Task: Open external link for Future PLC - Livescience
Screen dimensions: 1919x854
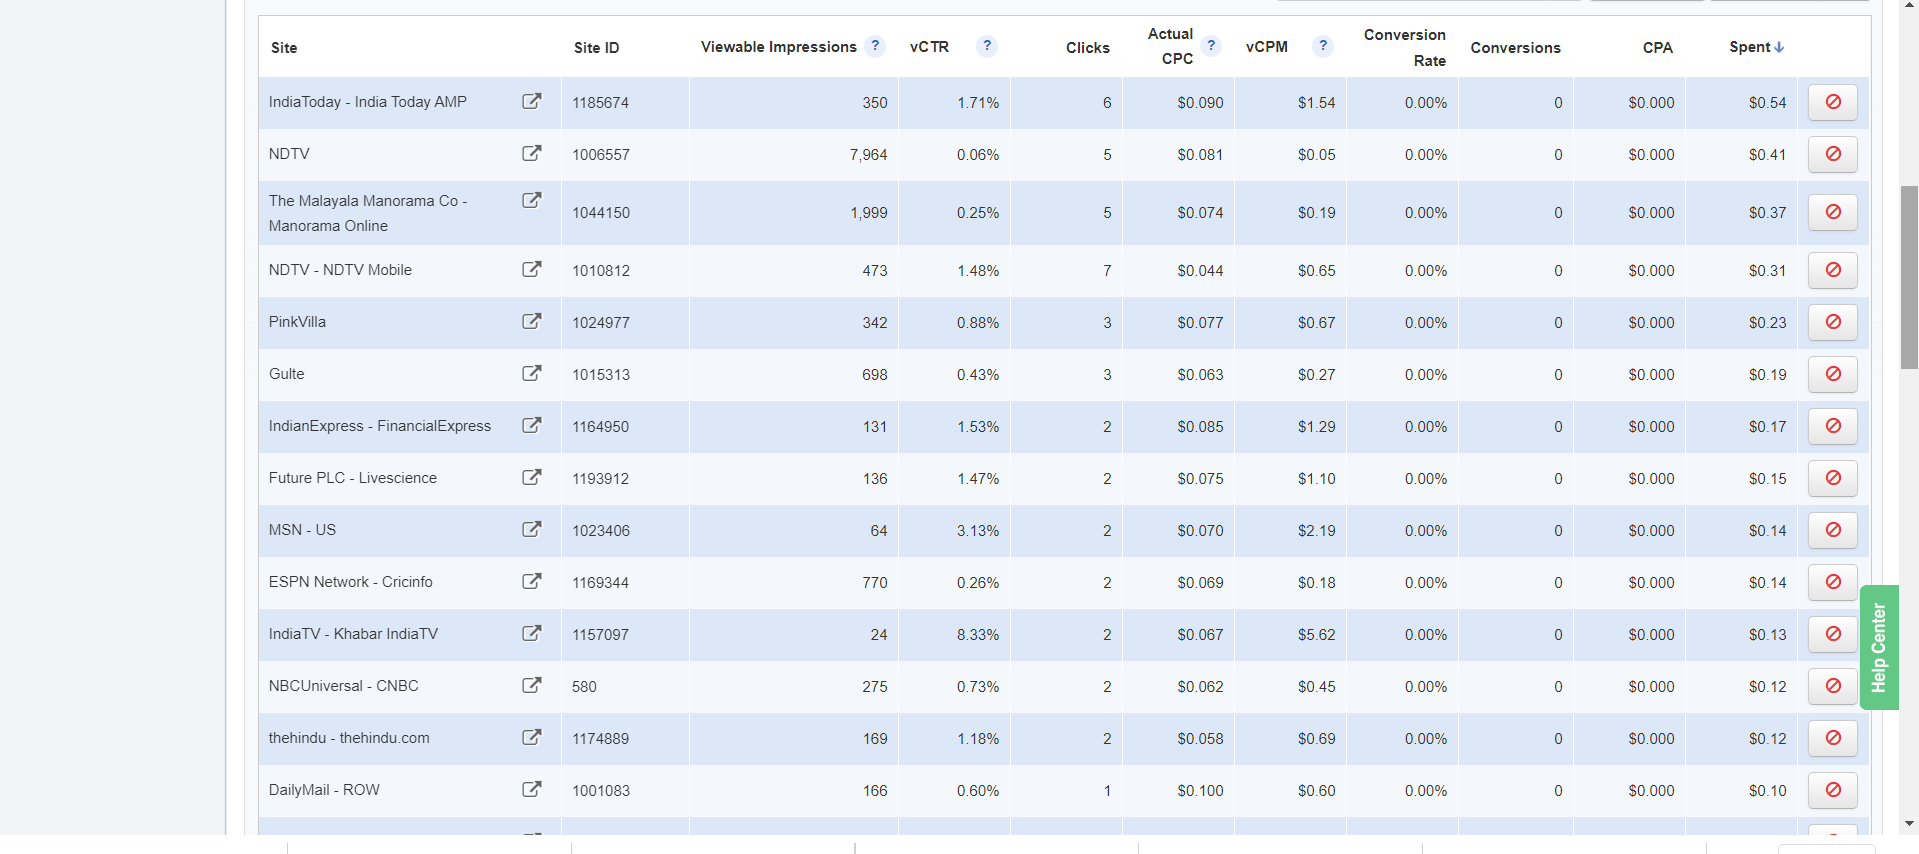Action: click(532, 477)
